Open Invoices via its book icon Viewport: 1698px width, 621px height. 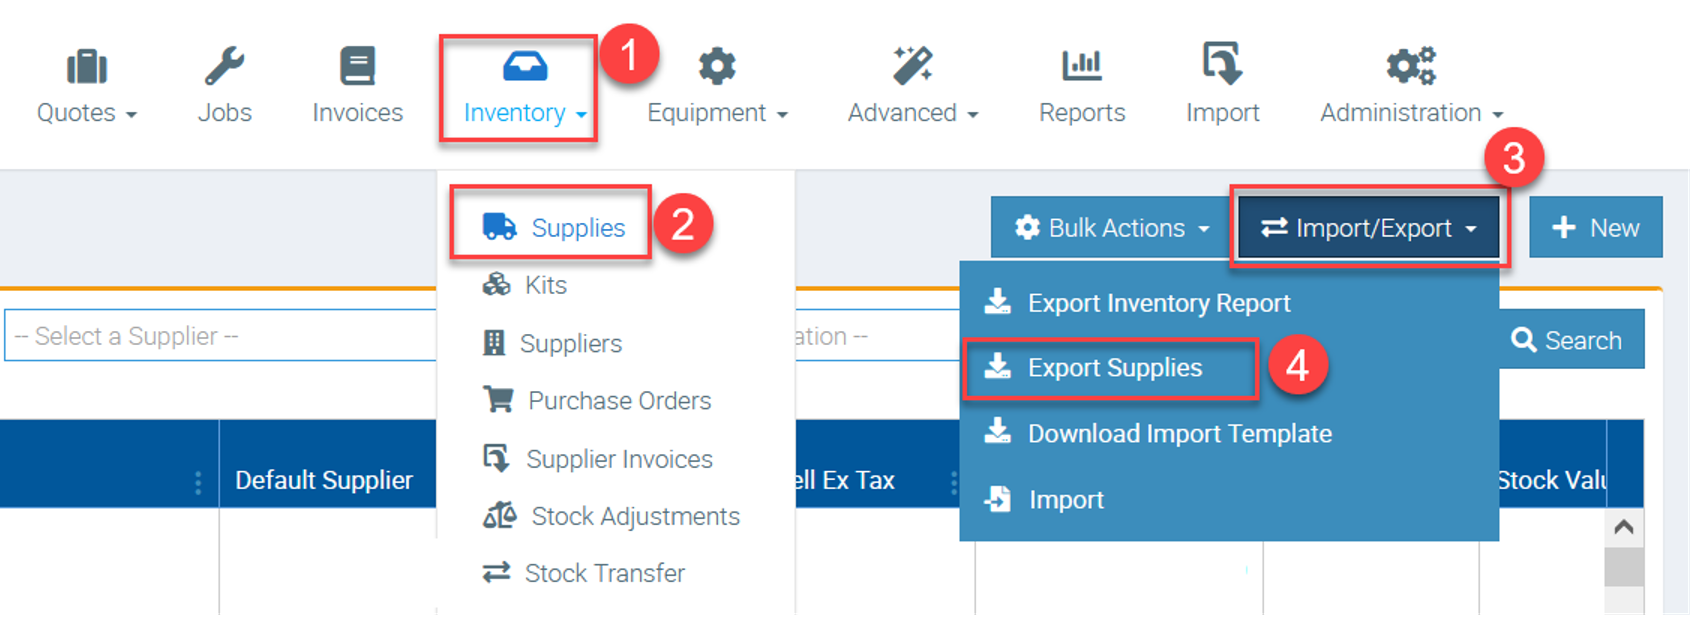pos(357,67)
